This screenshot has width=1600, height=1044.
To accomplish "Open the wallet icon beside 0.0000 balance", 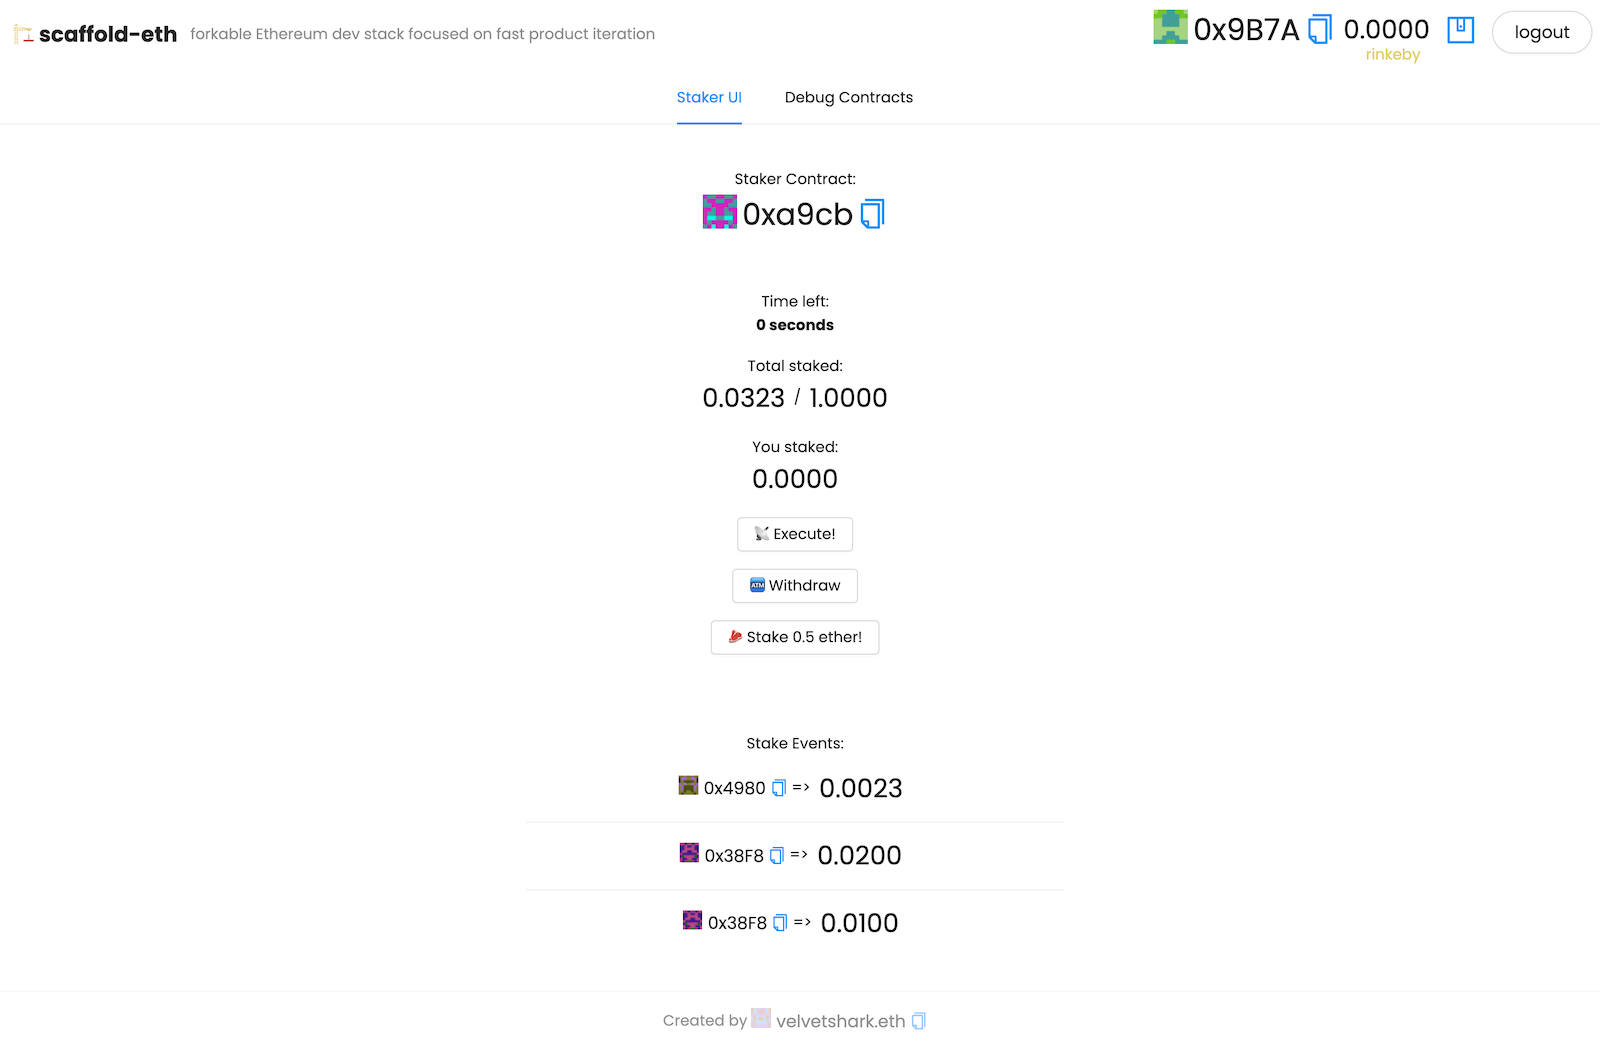I will coord(1460,30).
